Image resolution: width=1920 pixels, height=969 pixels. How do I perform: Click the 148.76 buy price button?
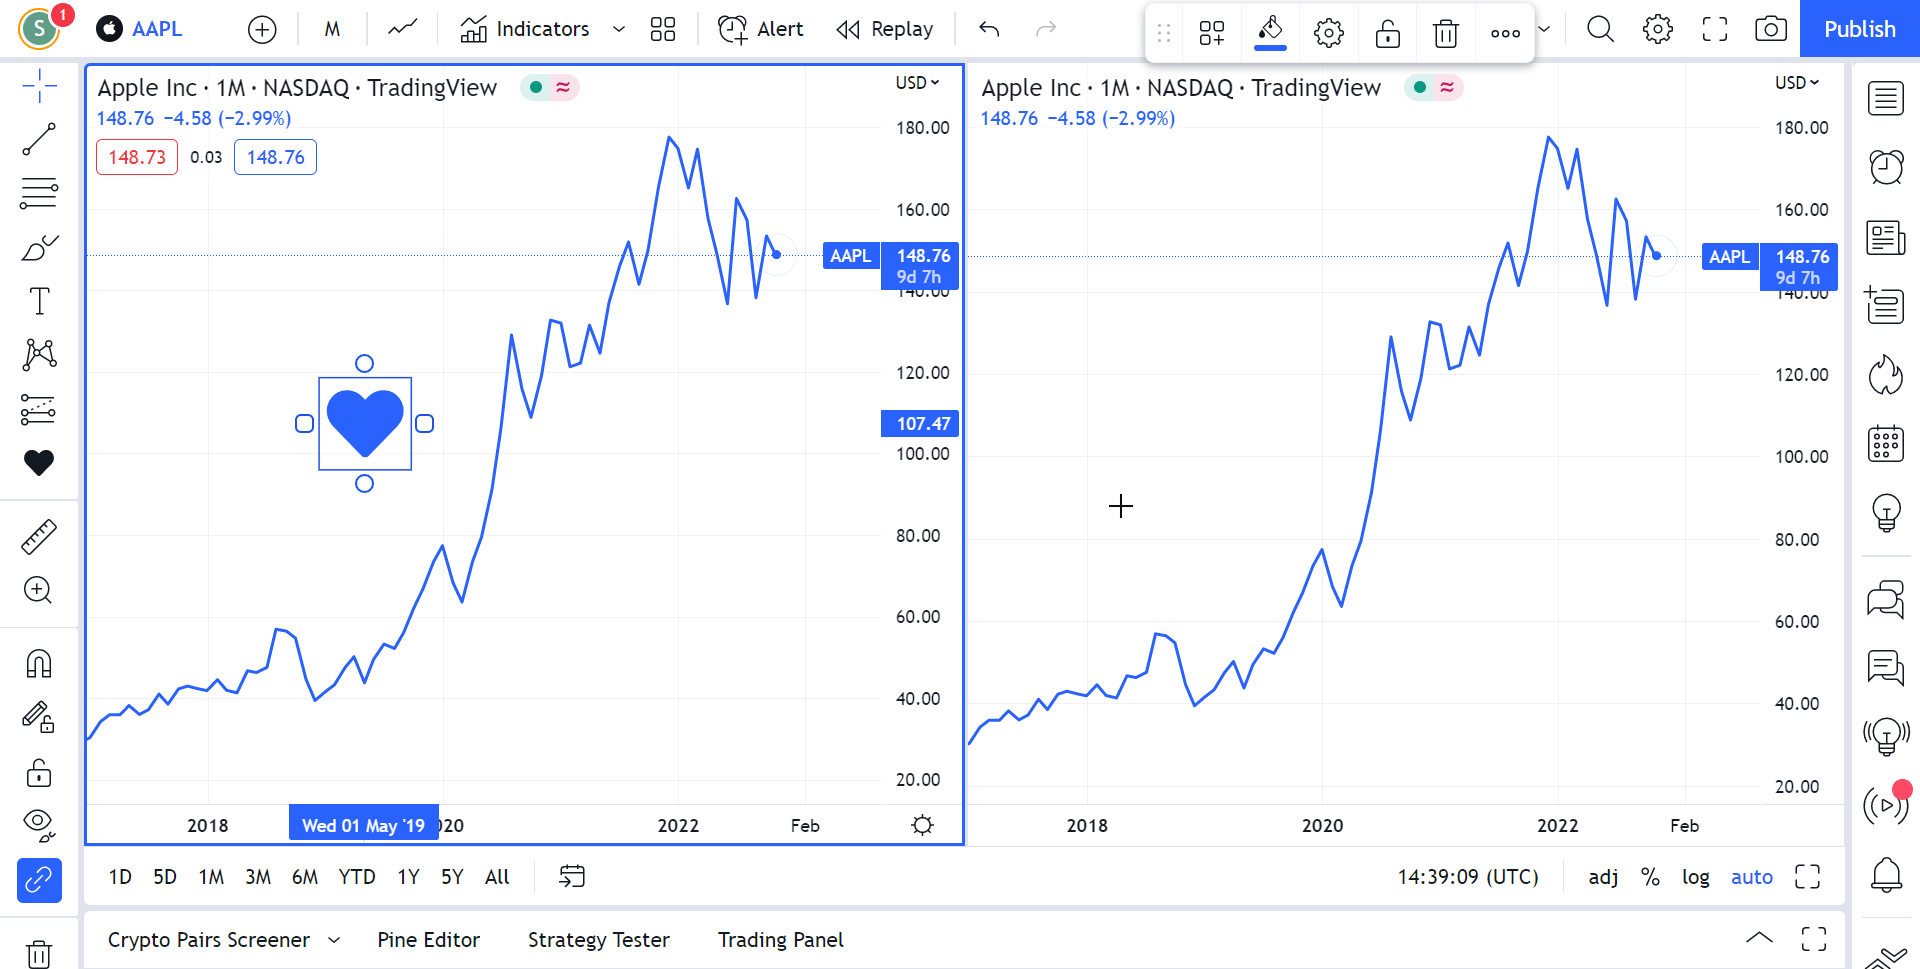[275, 157]
